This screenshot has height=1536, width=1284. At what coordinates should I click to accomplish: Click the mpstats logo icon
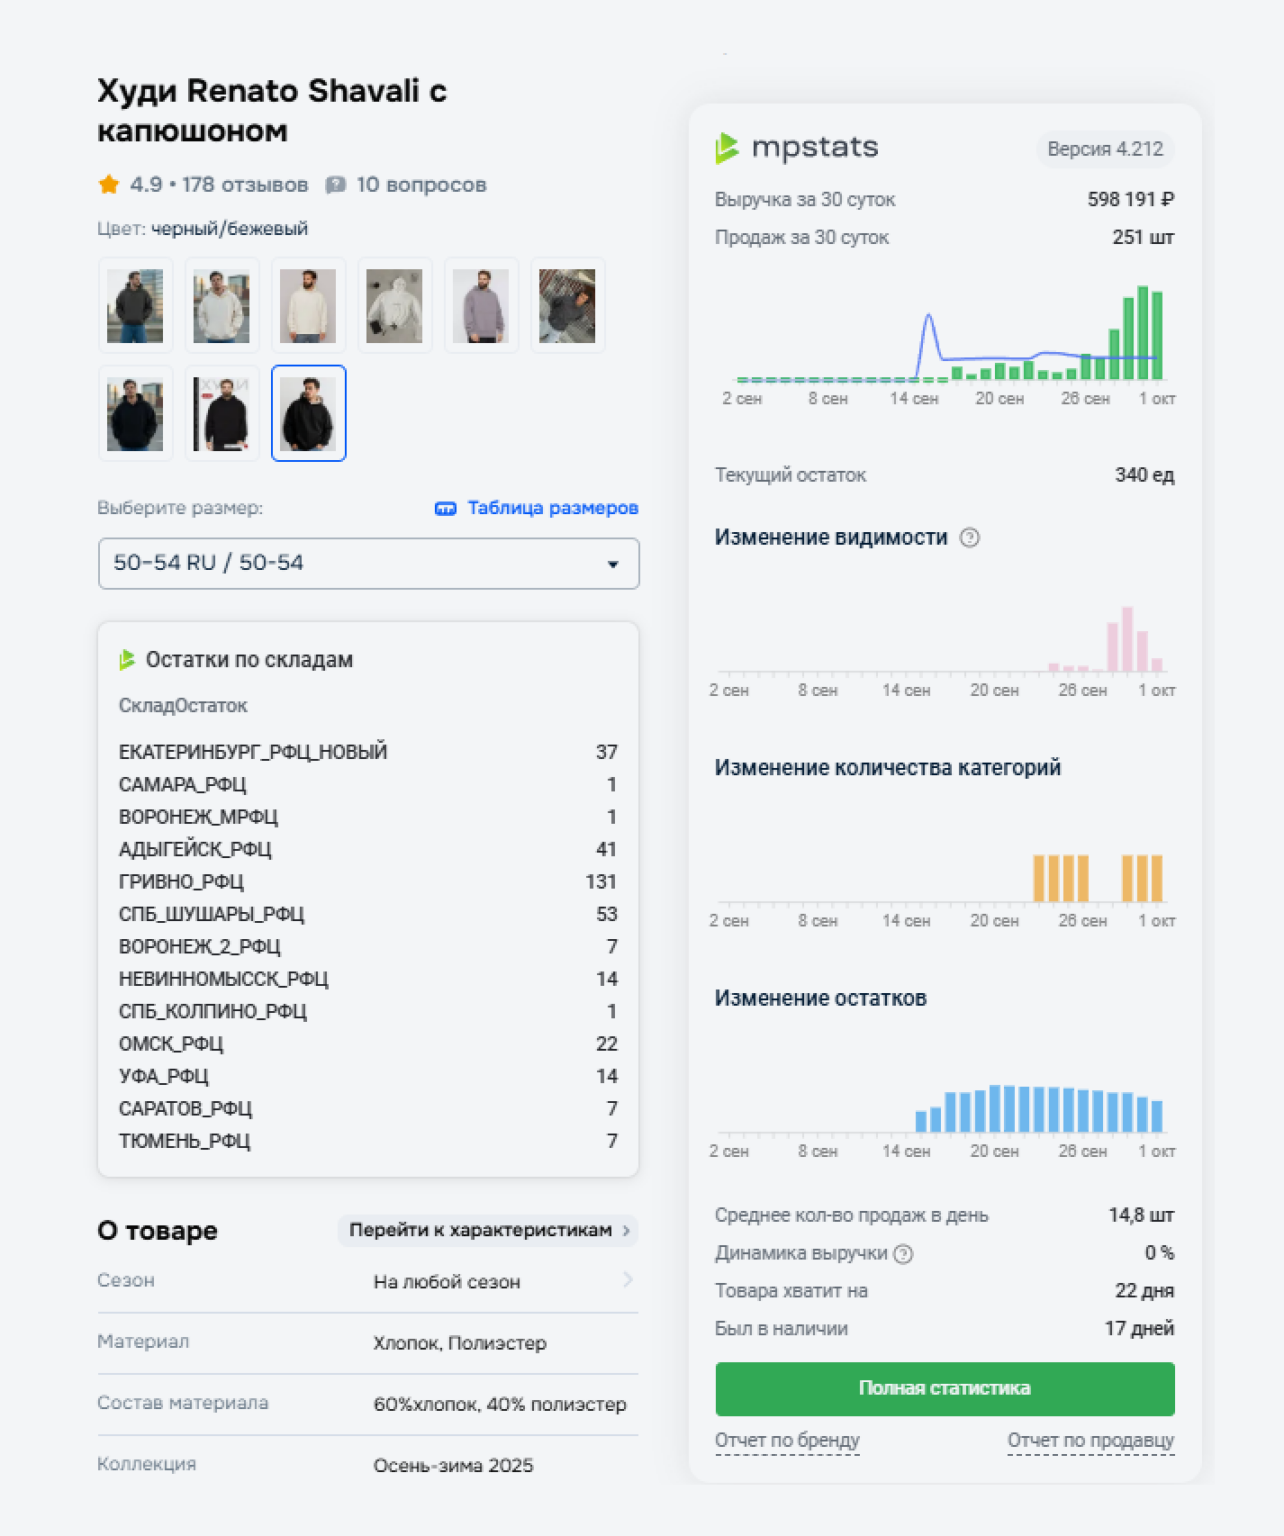point(727,148)
